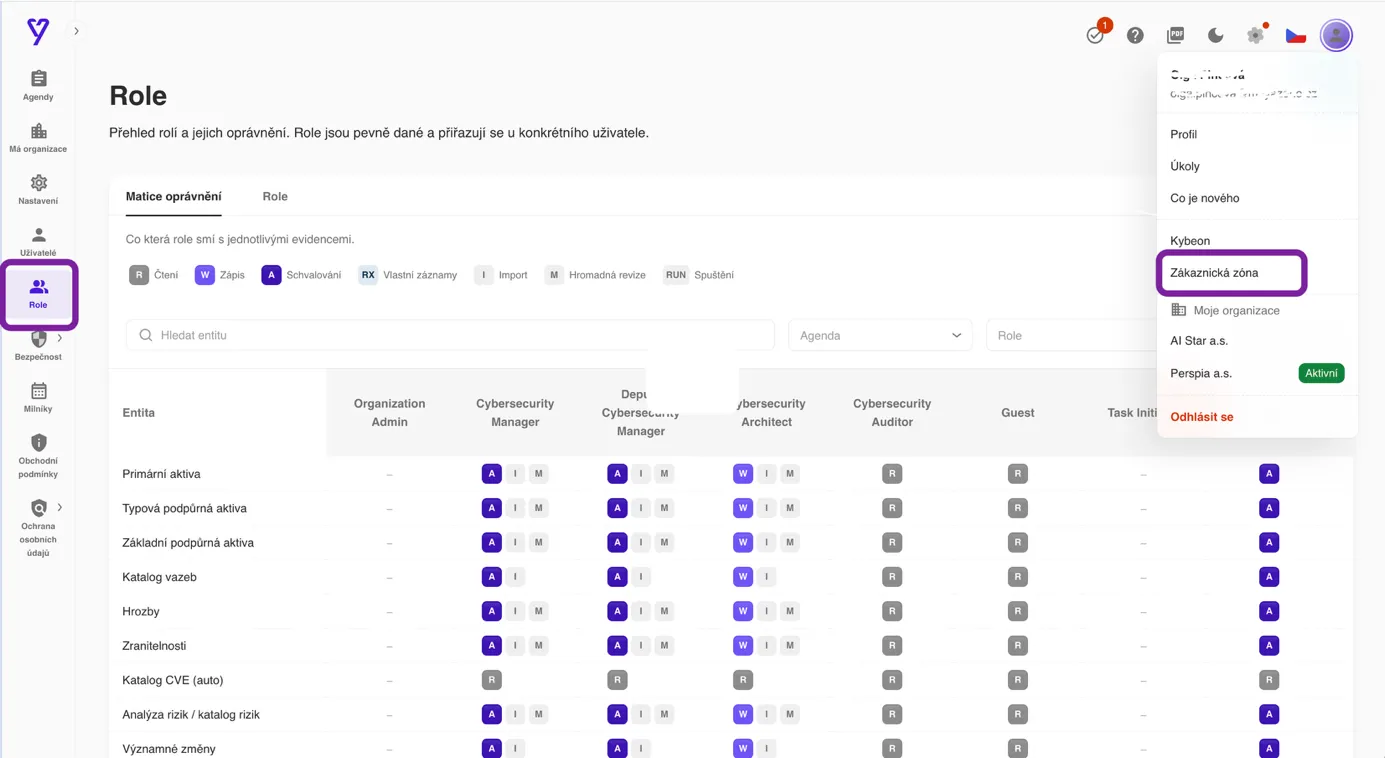Switch to the Role tab
Viewport: 1385px width, 758px height.
(275, 197)
